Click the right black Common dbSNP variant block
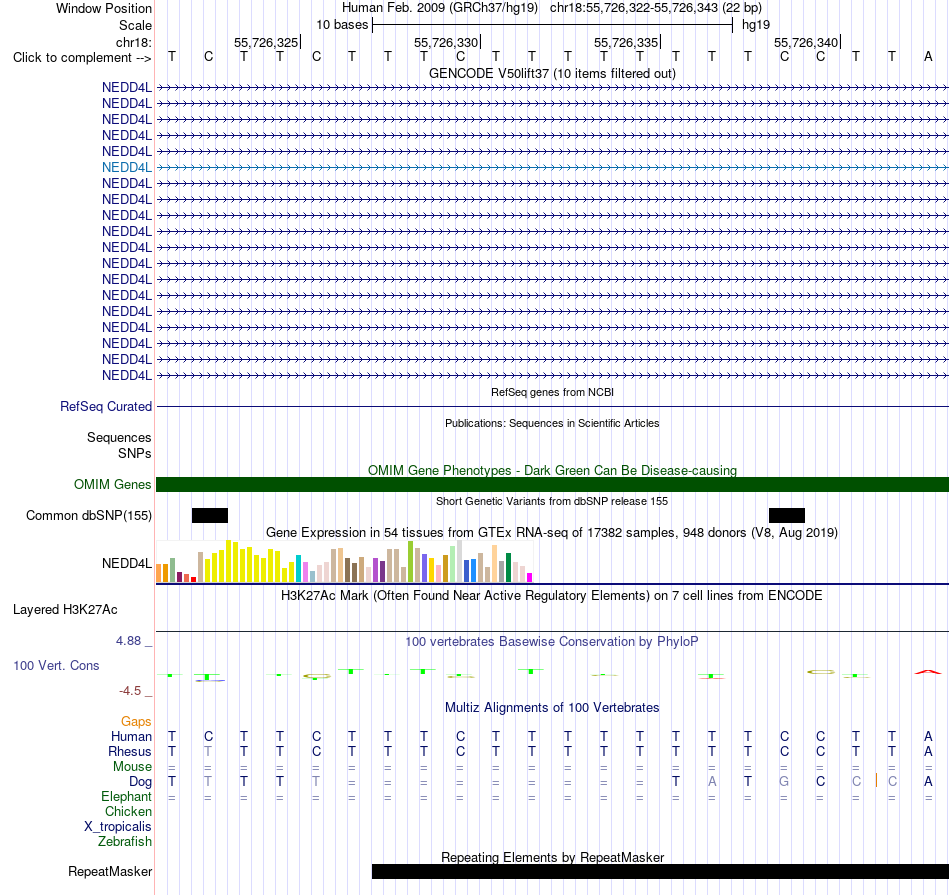950x895 pixels. 786,516
